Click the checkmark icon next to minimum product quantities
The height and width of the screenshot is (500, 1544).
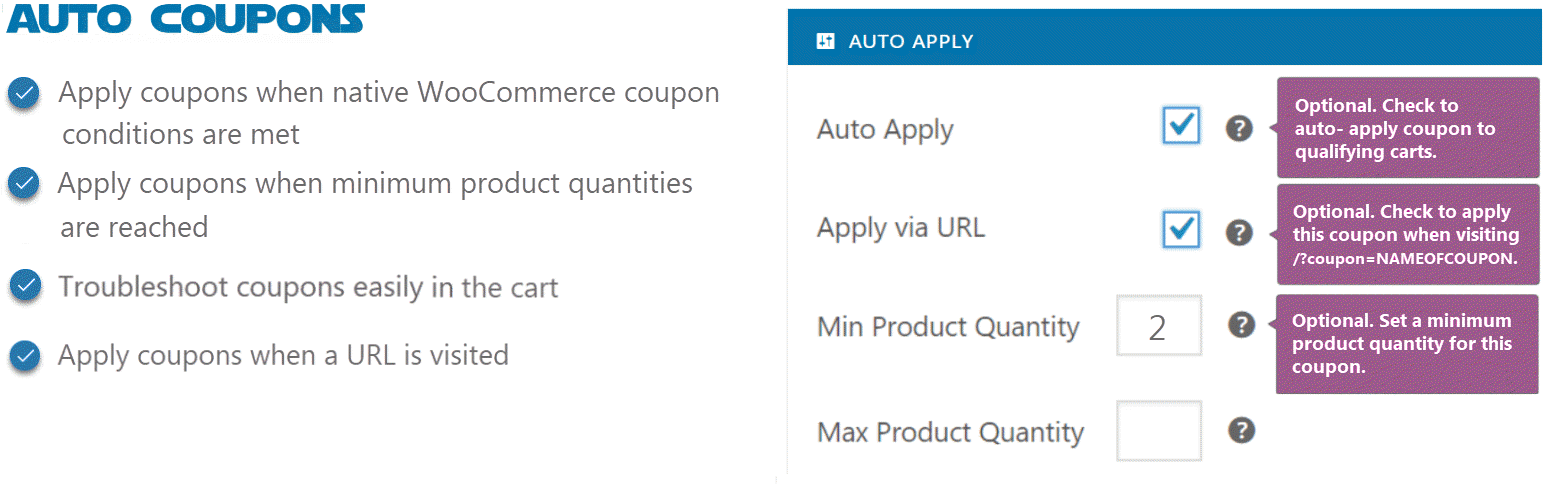(x=24, y=184)
